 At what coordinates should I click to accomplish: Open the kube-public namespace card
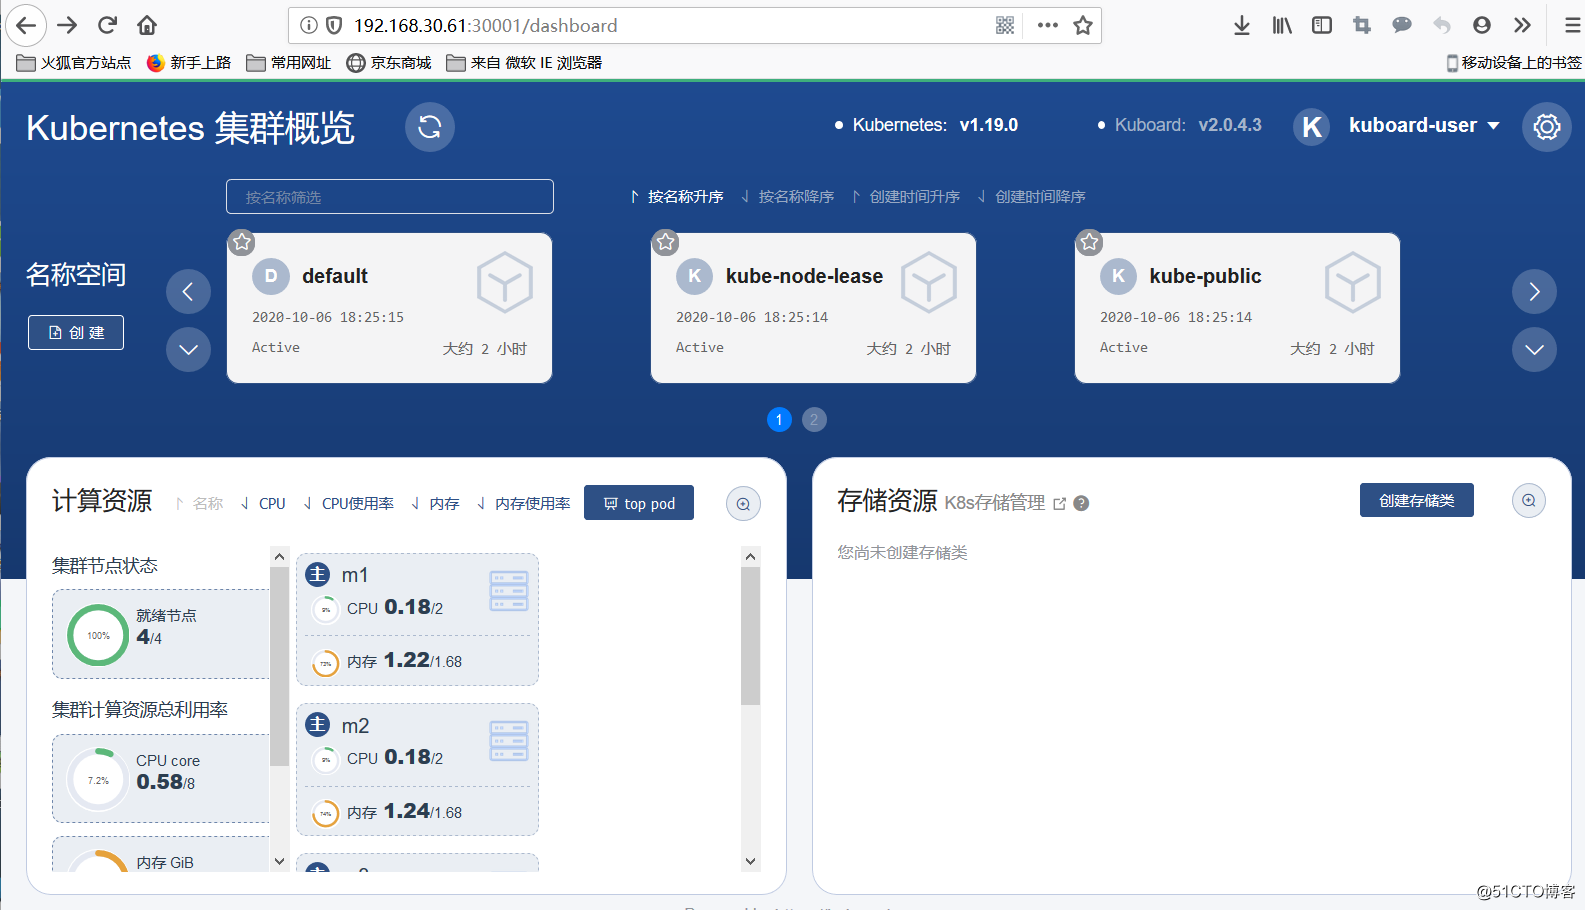(1237, 308)
